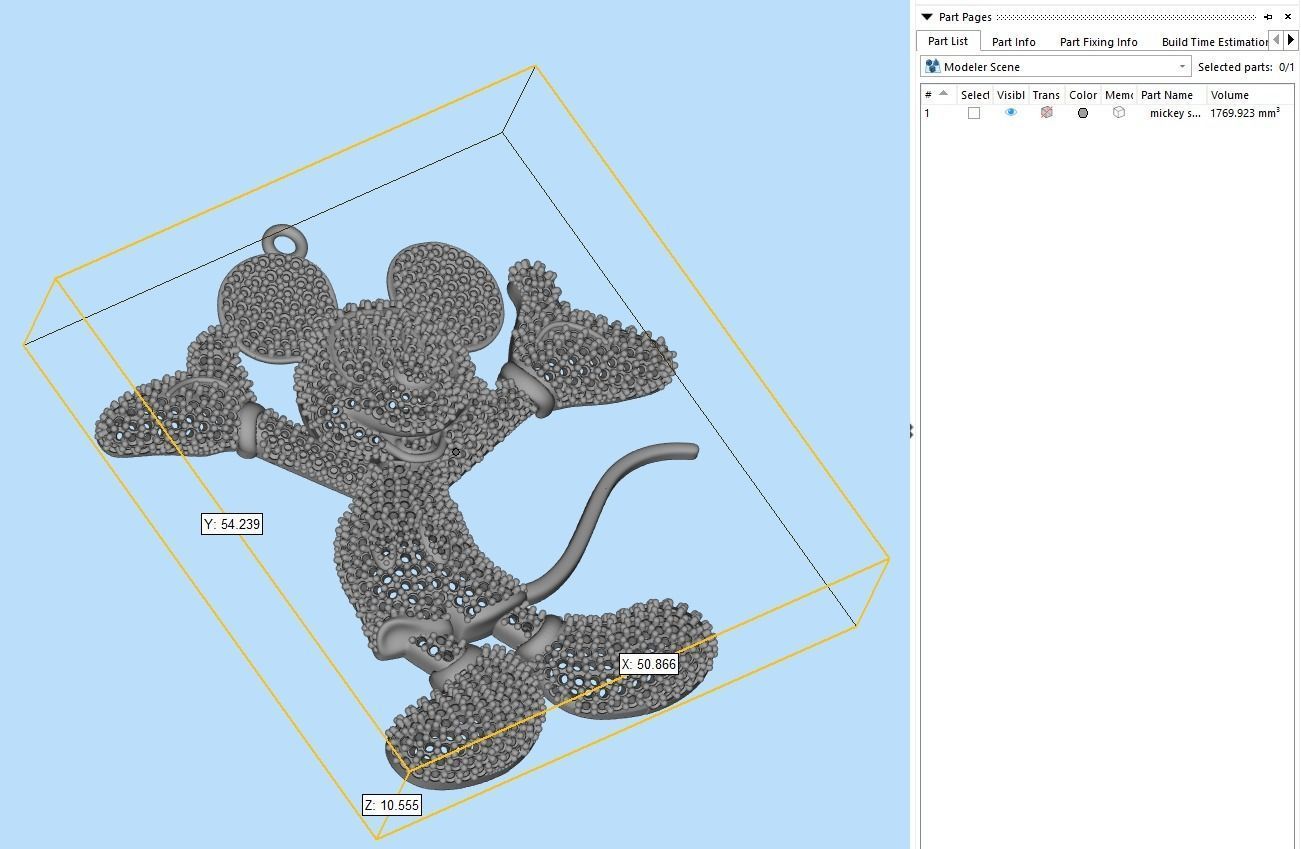Screen dimensions: 1301x849
Task: Sort by the Part Name column header
Action: coord(1172,95)
